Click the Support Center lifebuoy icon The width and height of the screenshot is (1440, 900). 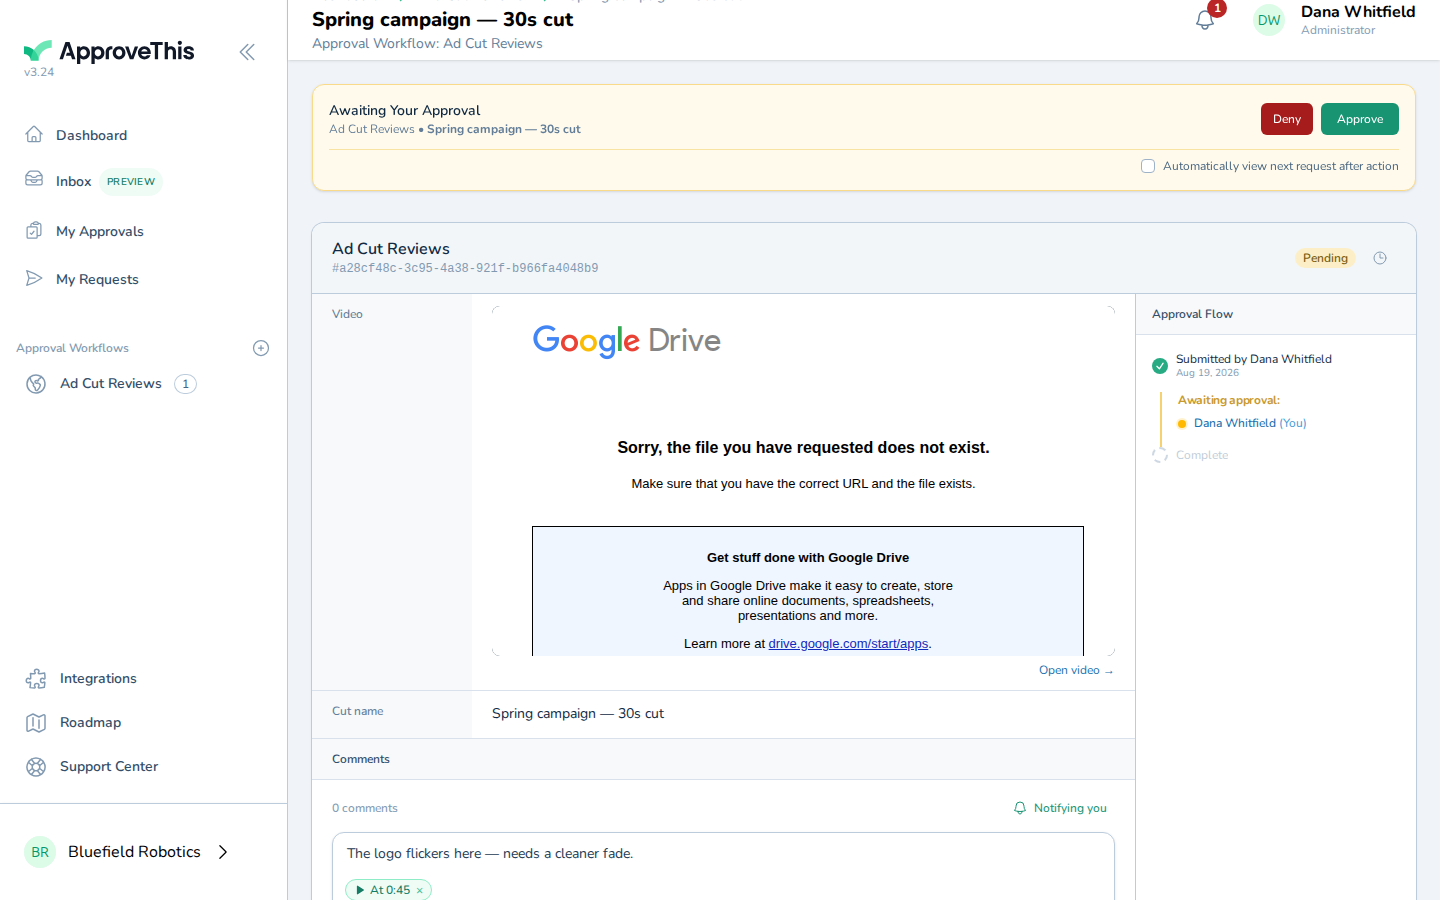tap(36, 766)
